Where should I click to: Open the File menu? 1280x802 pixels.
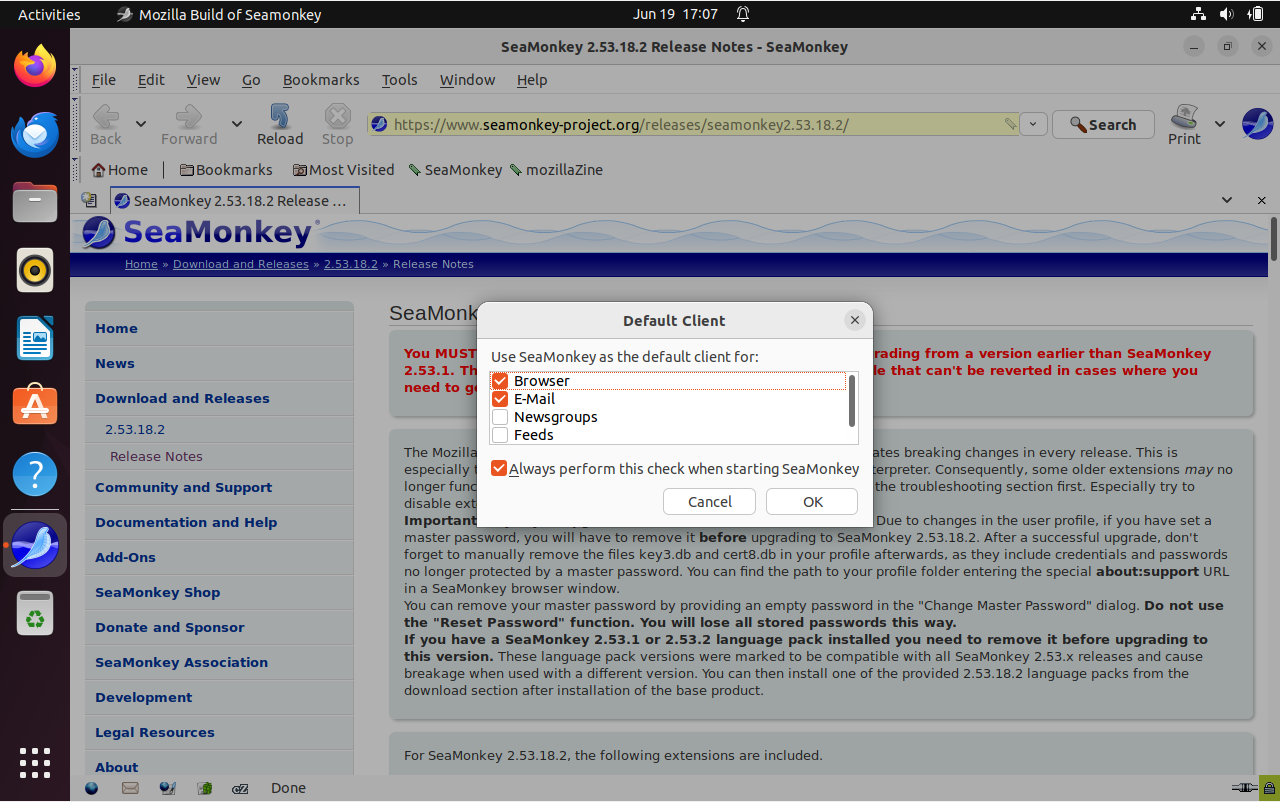click(x=104, y=80)
